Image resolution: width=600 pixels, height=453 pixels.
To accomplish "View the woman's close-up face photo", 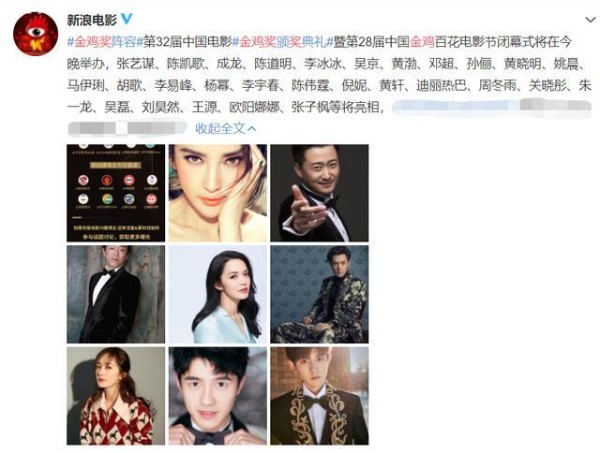I will (x=218, y=193).
